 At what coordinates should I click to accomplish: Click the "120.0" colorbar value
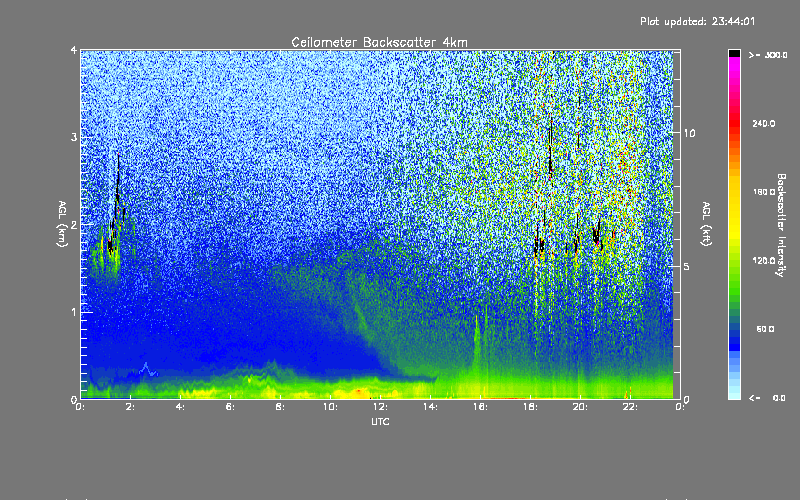(x=763, y=260)
